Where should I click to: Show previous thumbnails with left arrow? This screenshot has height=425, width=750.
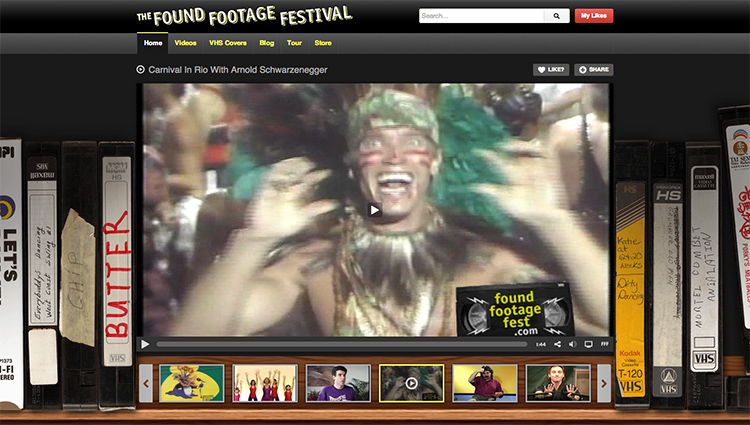(146, 383)
